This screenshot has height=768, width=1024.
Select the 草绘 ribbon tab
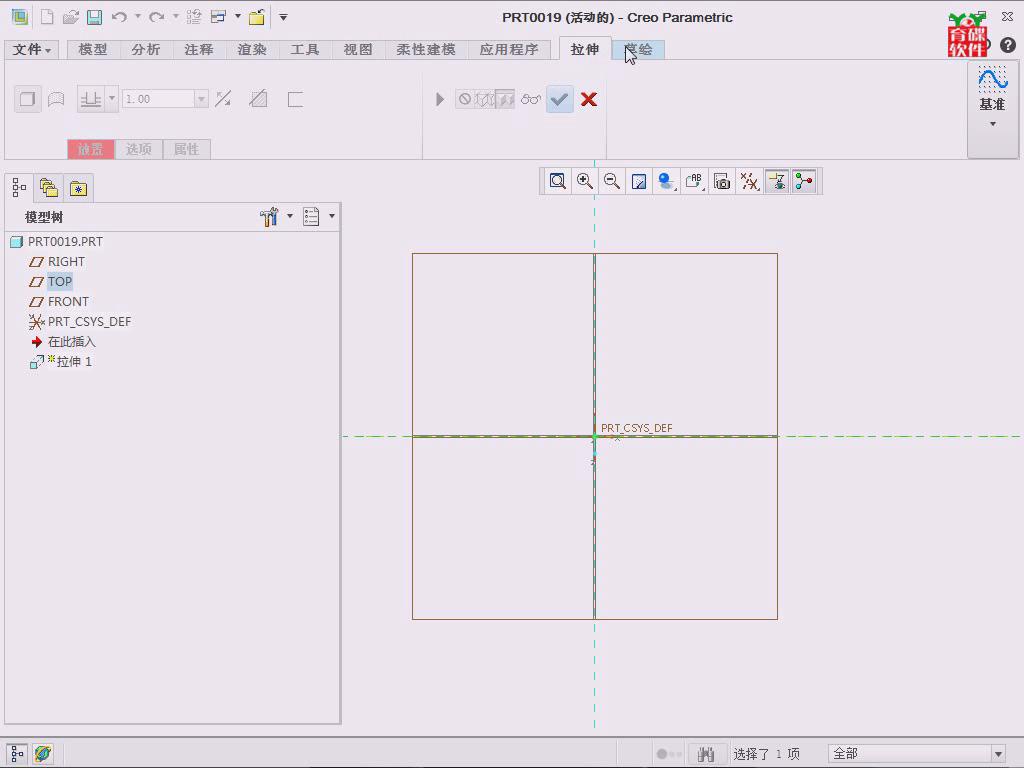(x=638, y=50)
